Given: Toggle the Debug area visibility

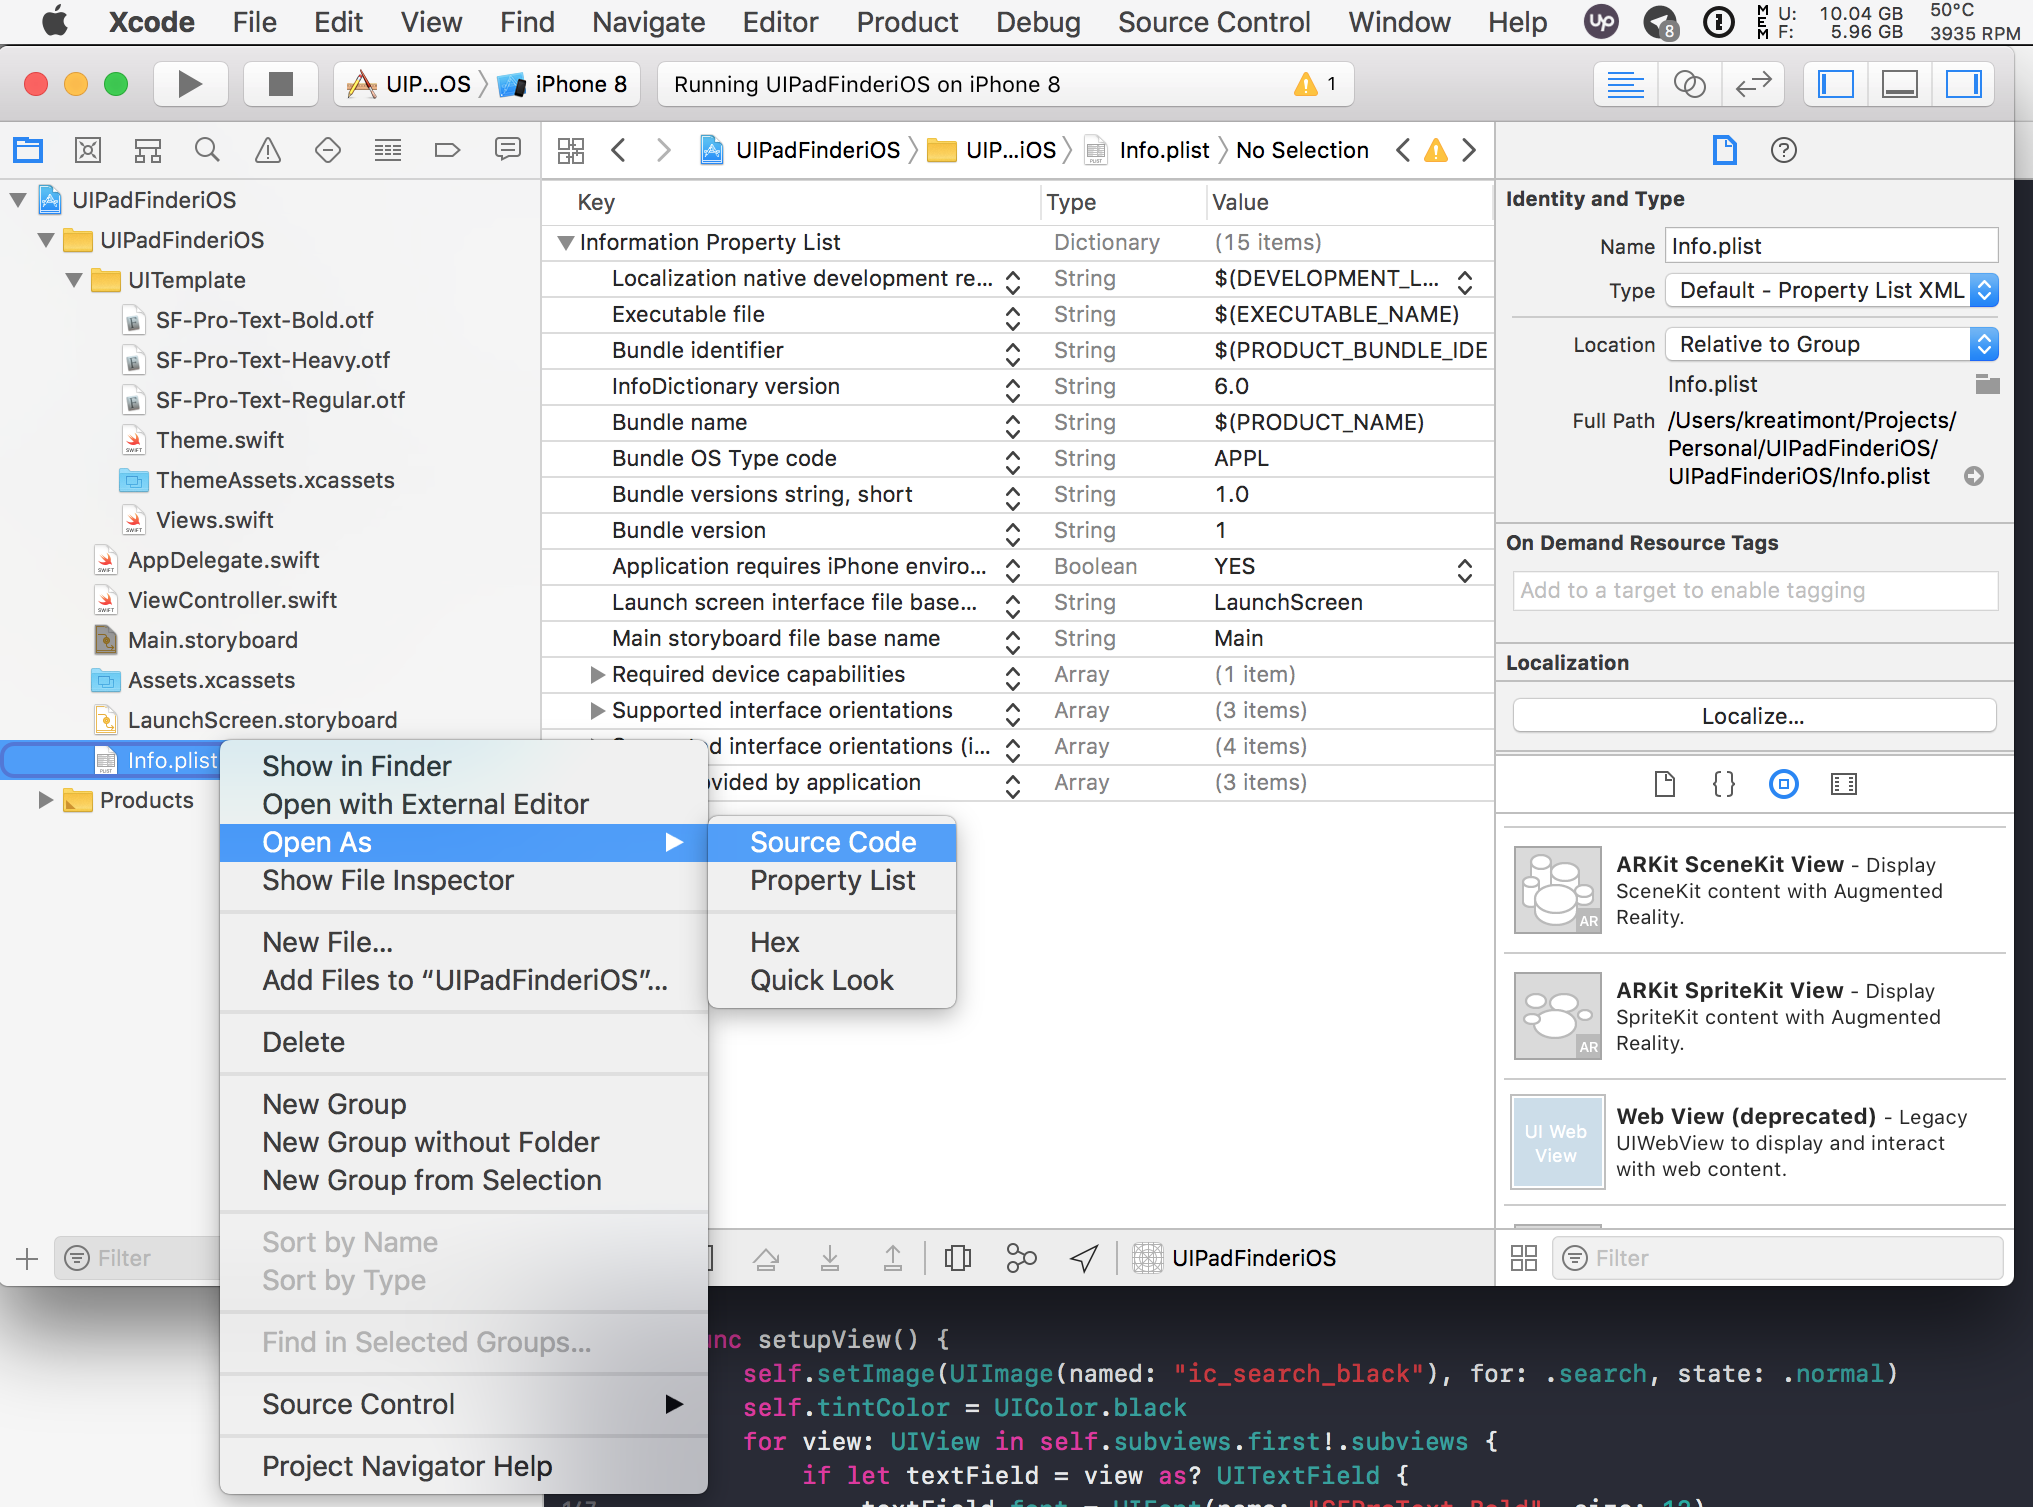Looking at the screenshot, I should [1899, 84].
